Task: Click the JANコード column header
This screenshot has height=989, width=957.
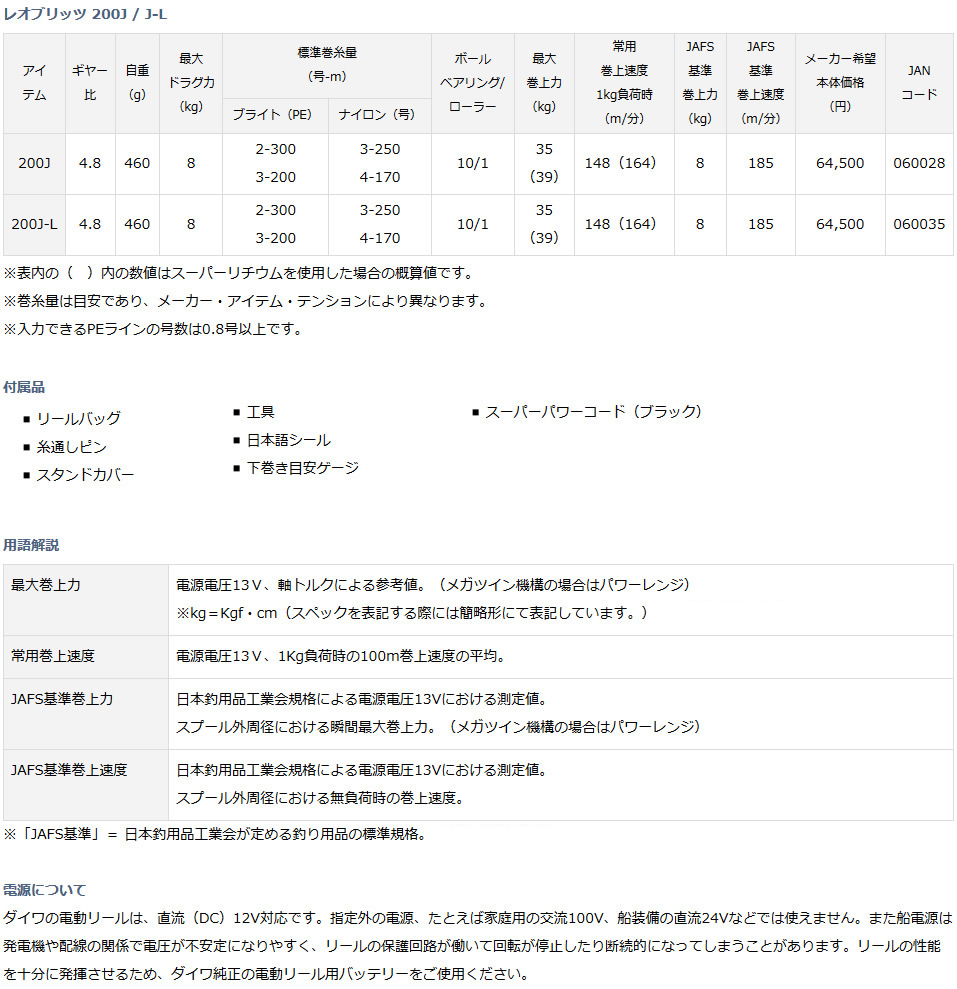Action: point(919,83)
